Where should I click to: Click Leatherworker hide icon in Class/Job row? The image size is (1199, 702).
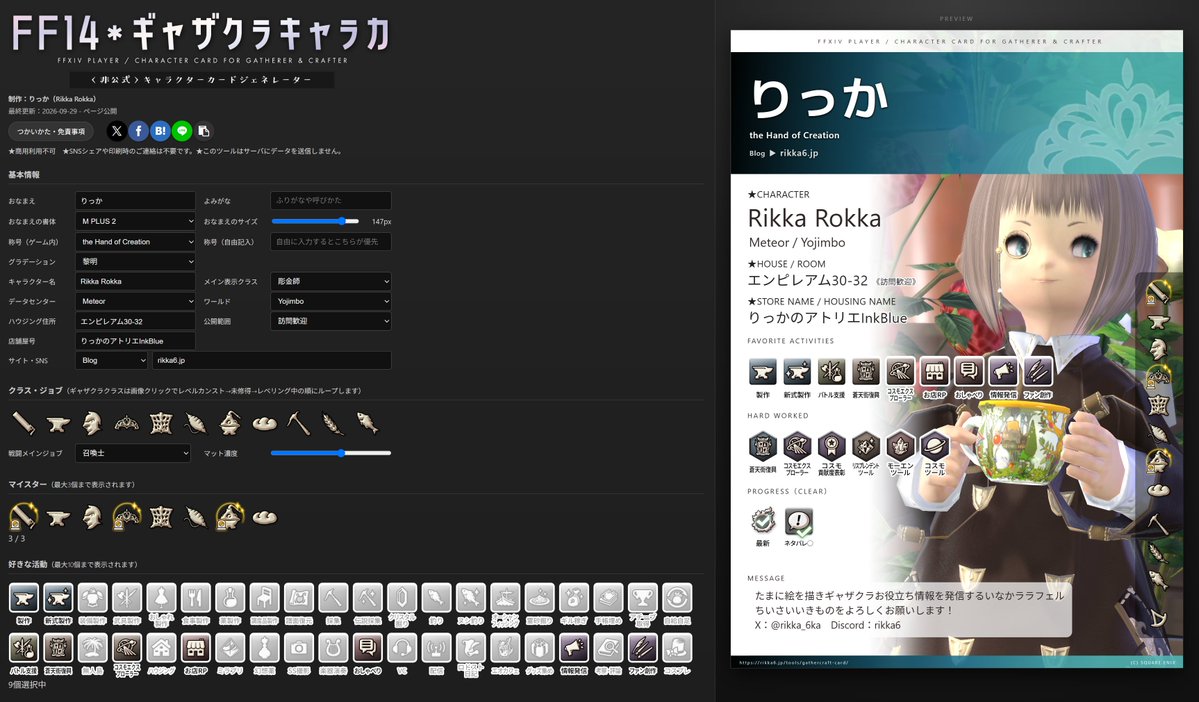[161, 423]
